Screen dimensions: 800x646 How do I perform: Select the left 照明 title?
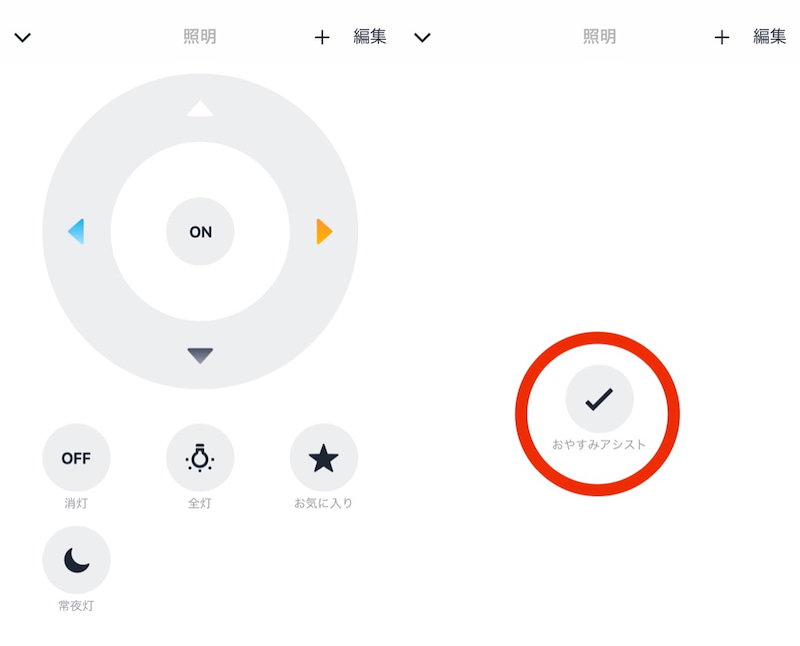click(x=200, y=36)
